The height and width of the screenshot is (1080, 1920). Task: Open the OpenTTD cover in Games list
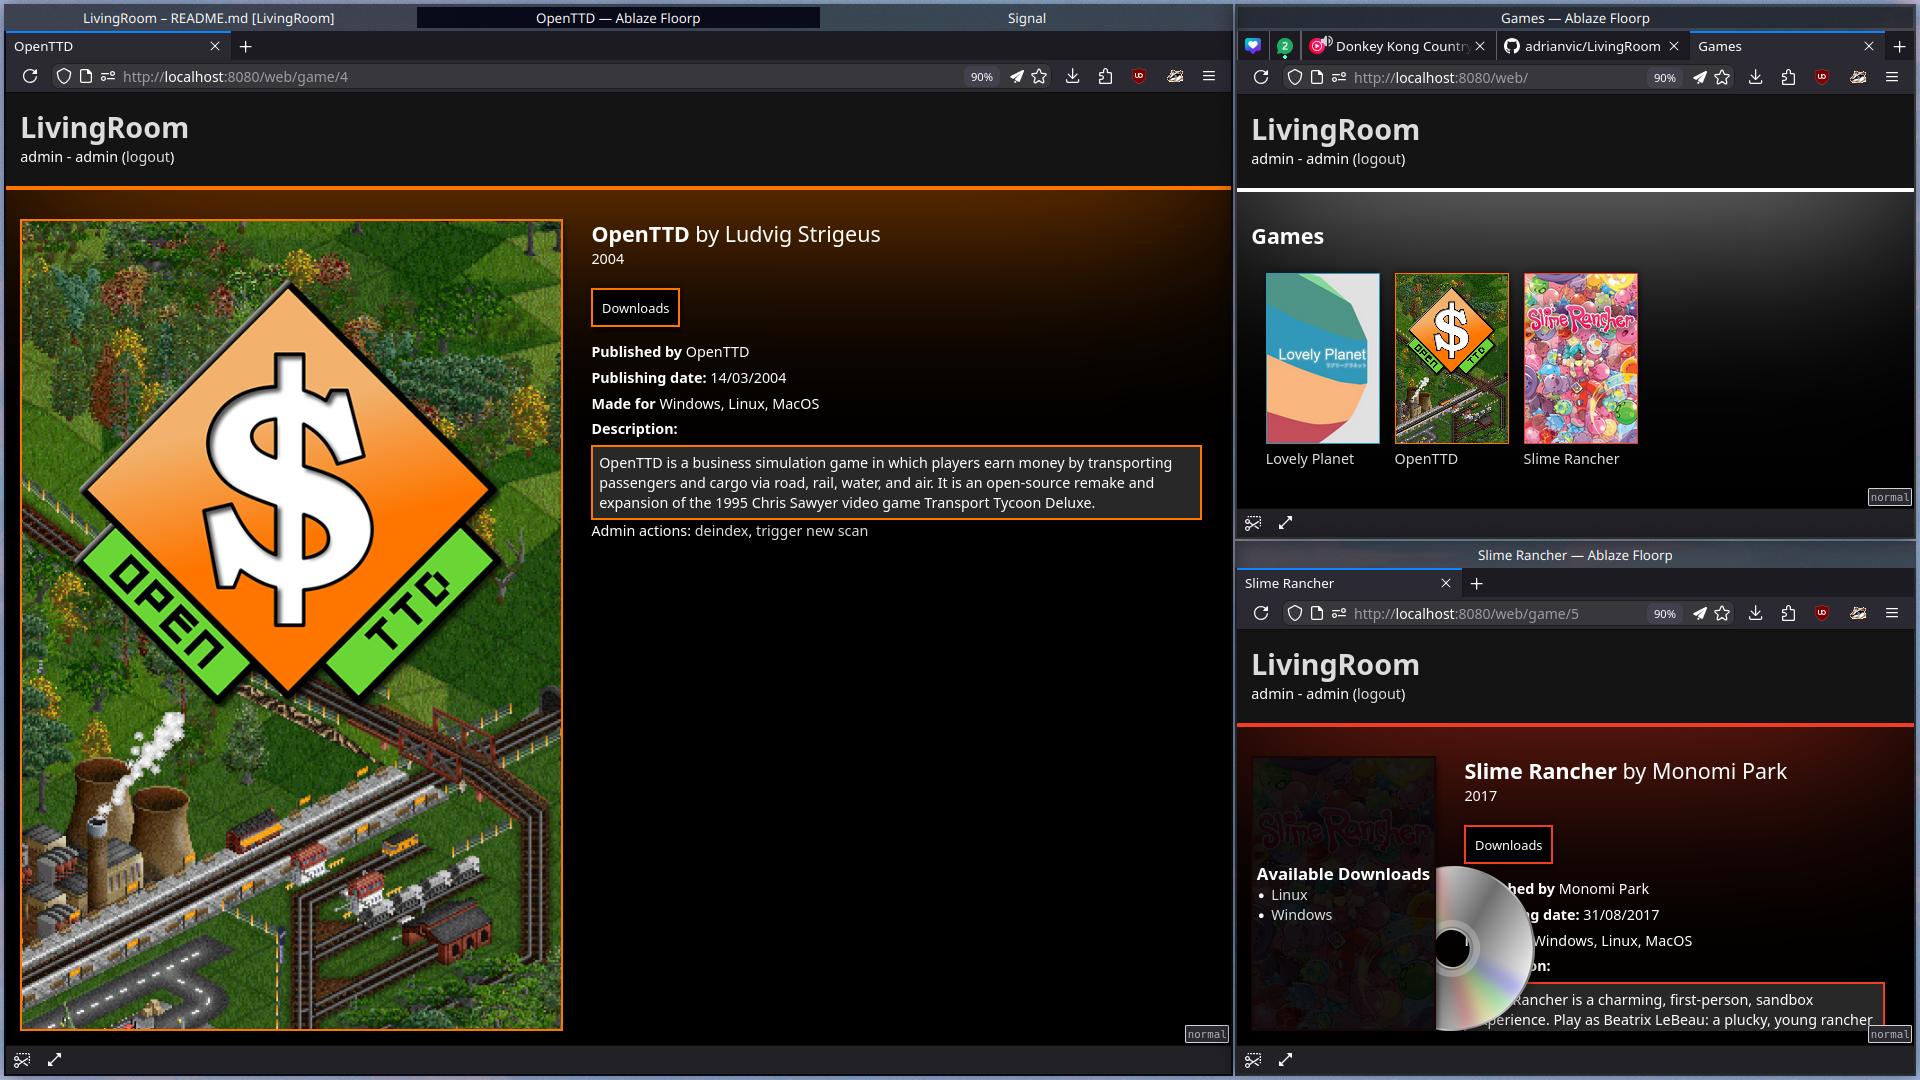click(1451, 358)
